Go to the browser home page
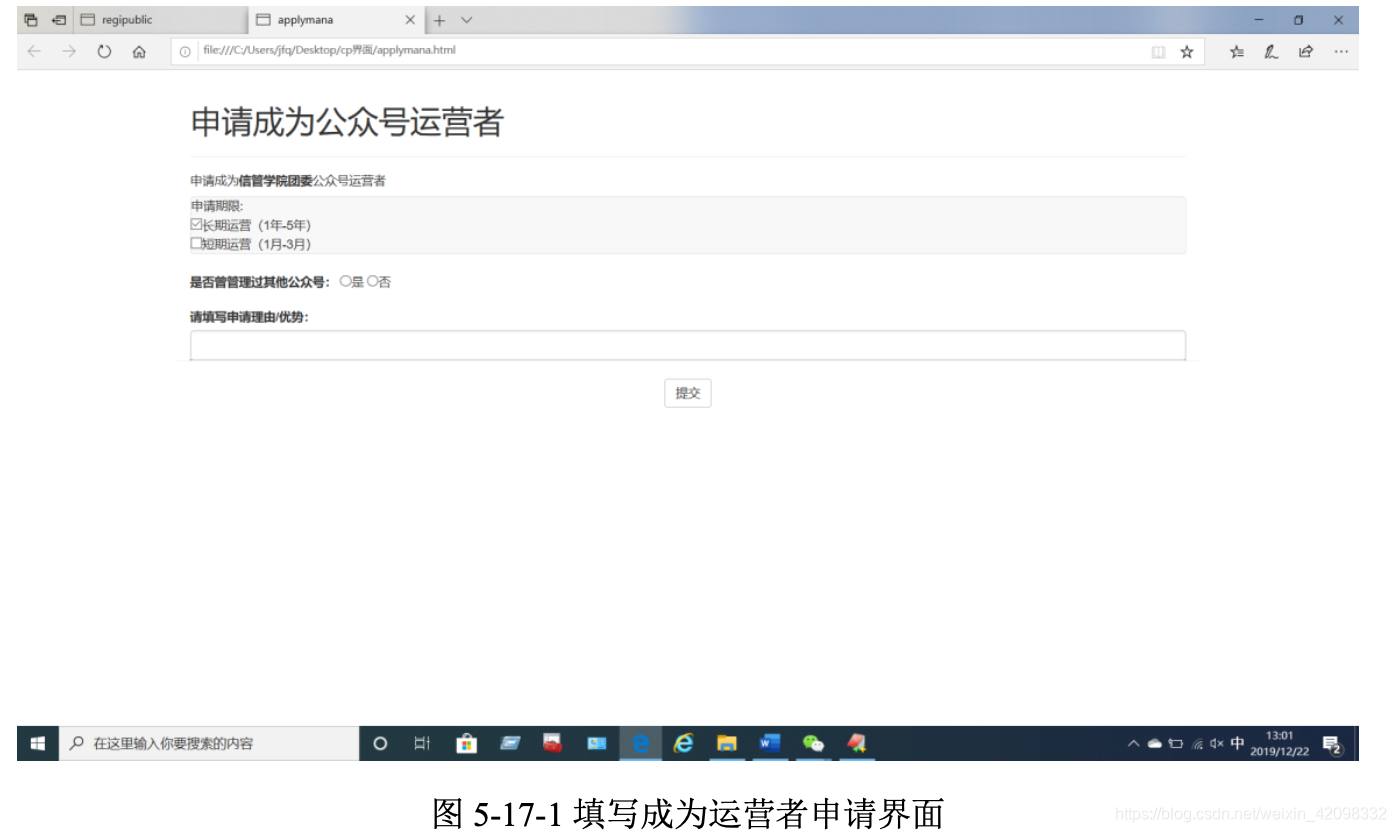Screen dimensions: 1396x832 point(139,52)
